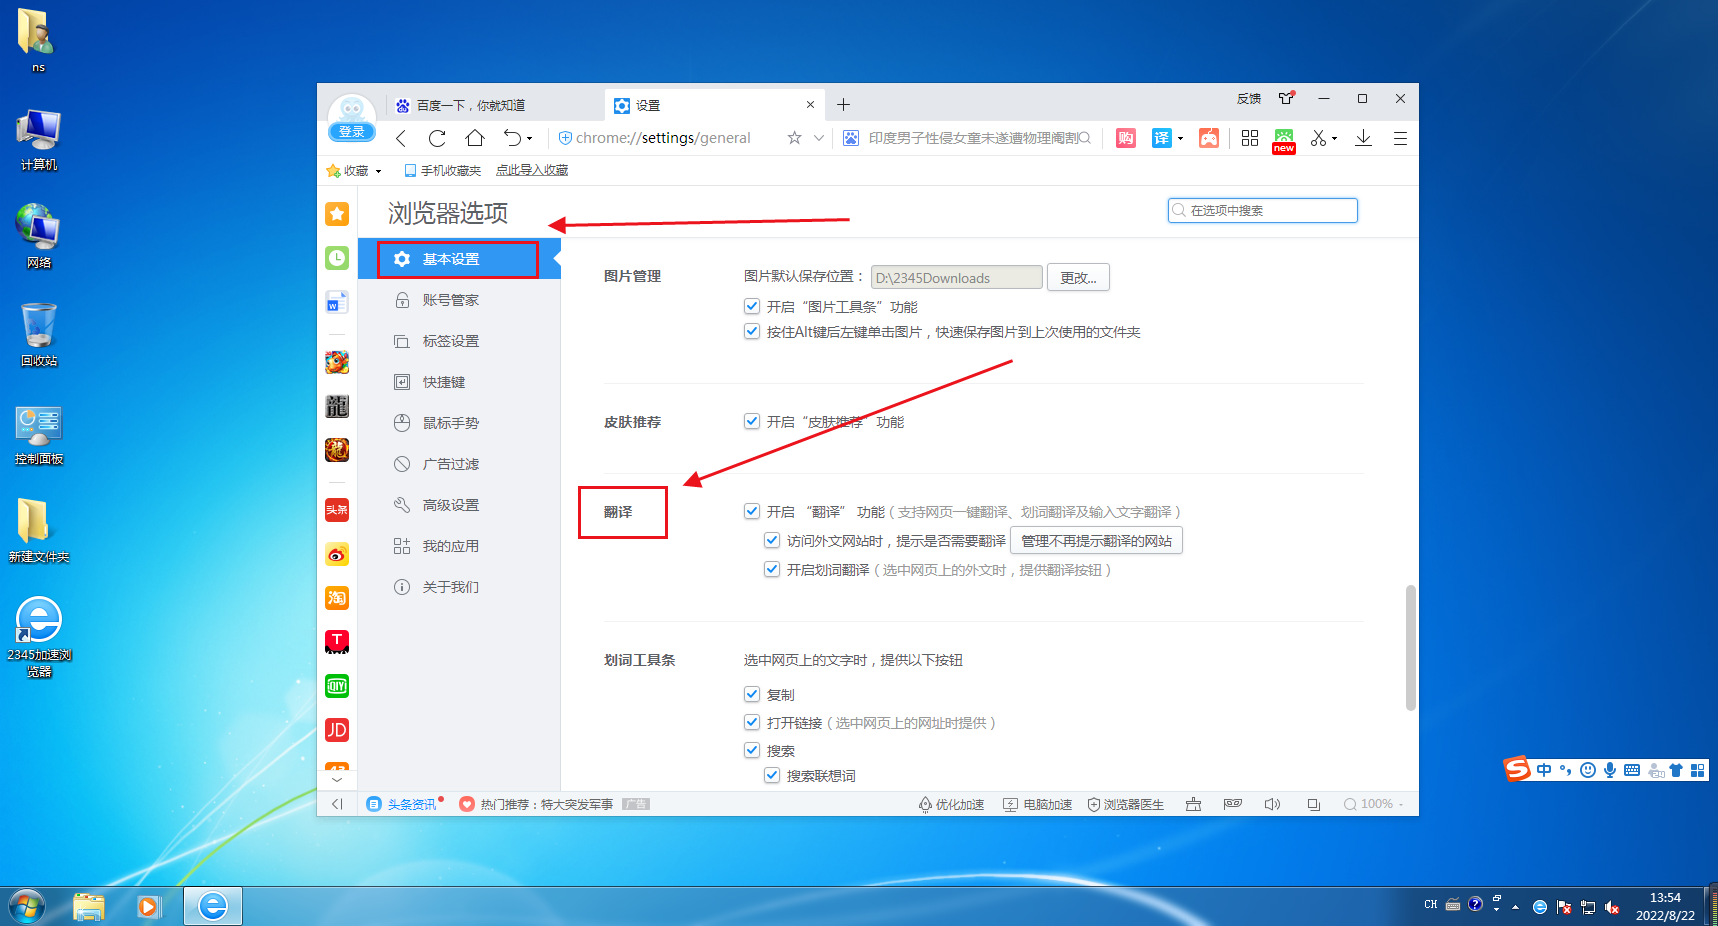
Task: Expand the 收藏 favorites dropdown arrow
Action: coord(378,171)
